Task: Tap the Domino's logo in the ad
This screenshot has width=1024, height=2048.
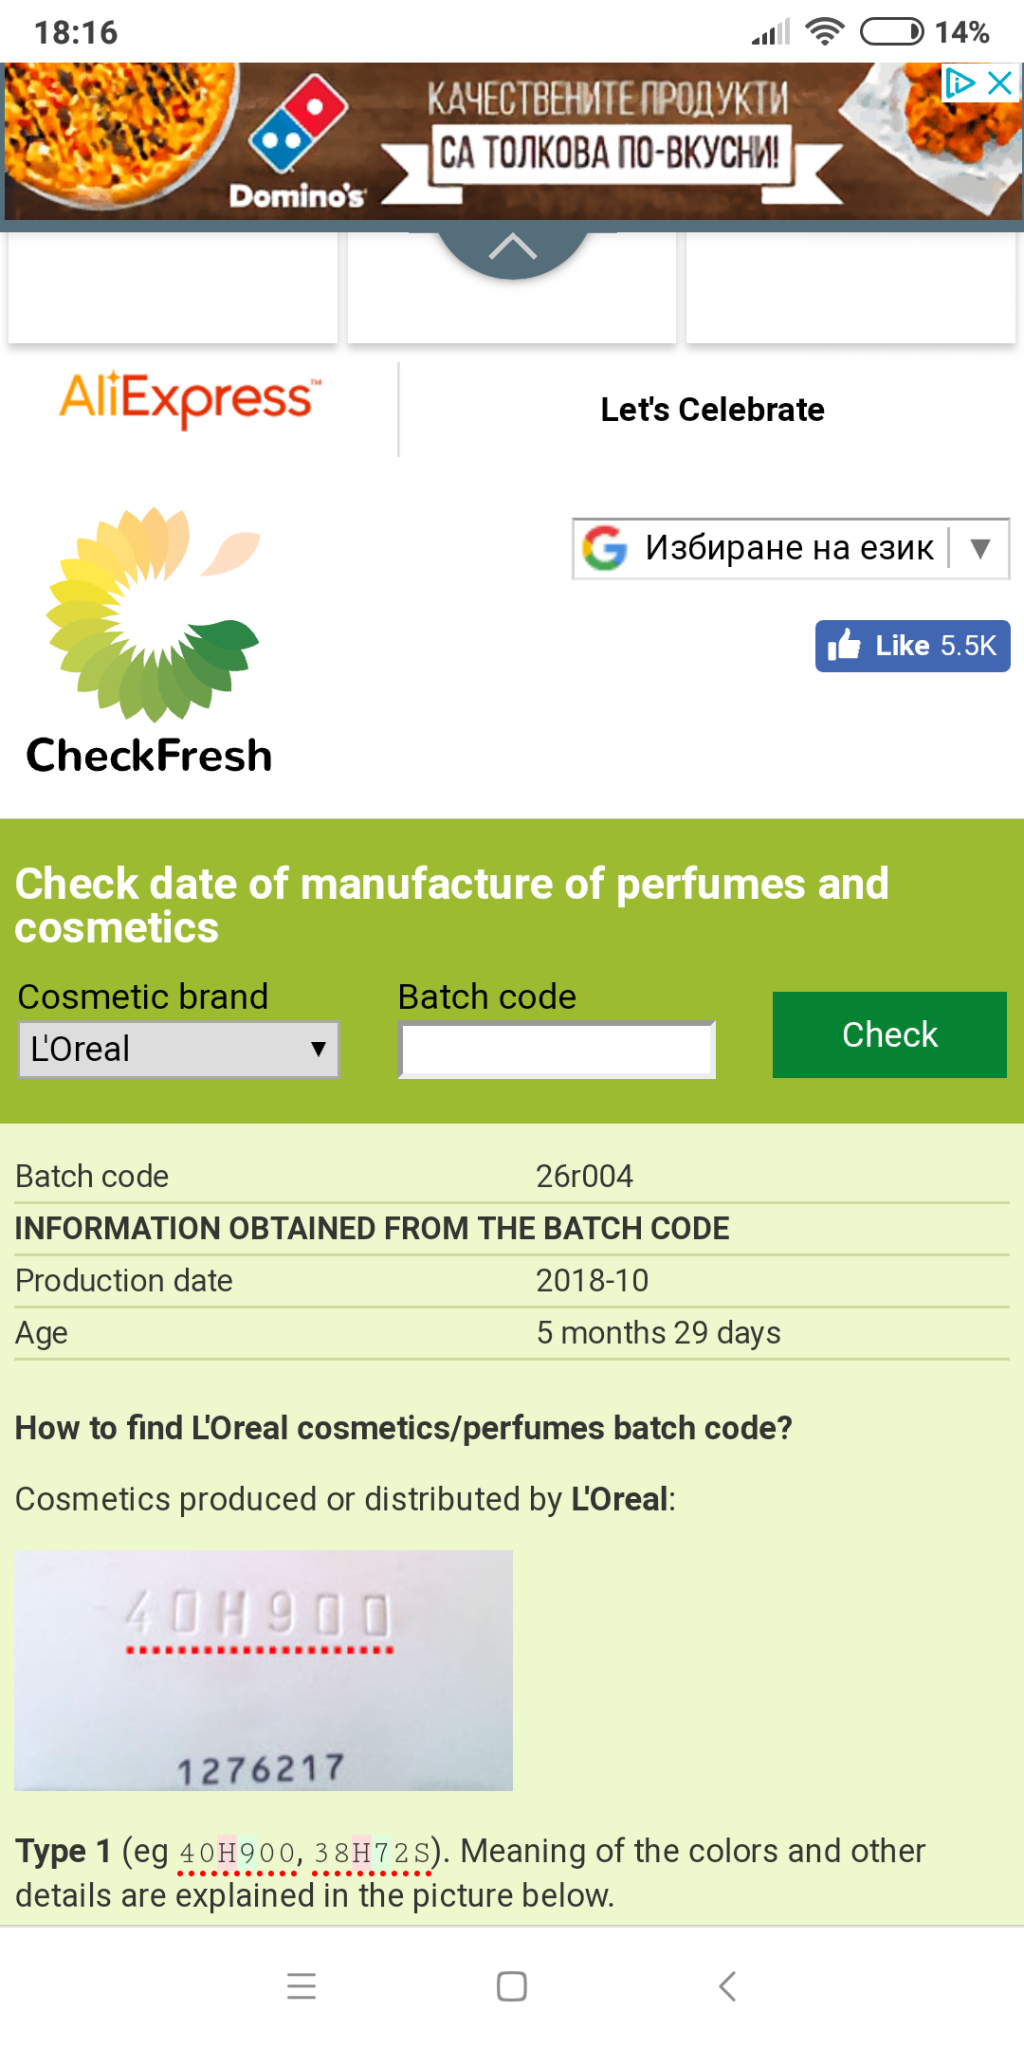Action: (x=297, y=142)
